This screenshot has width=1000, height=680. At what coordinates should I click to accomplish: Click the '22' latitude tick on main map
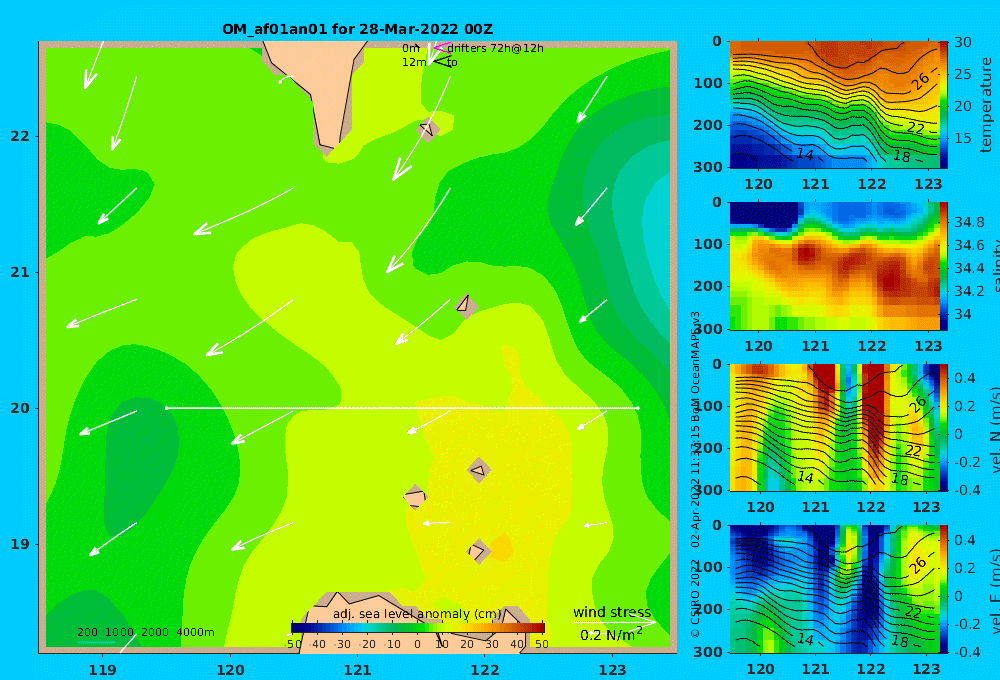pos(19,136)
